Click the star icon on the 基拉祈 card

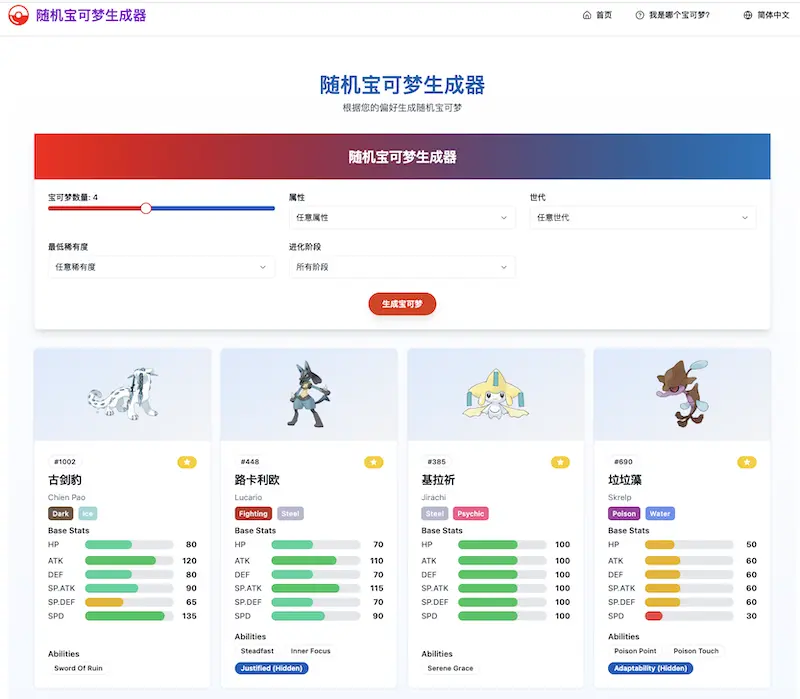560,462
